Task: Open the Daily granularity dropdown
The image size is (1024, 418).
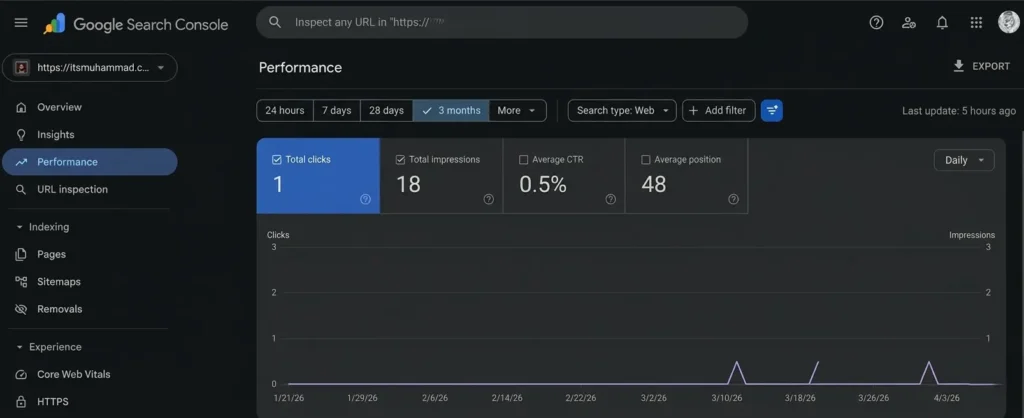Action: click(965, 160)
